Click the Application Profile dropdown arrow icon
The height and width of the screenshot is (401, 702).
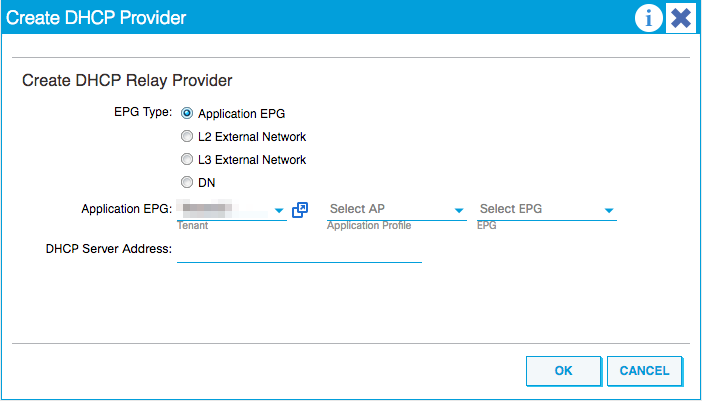pos(458,210)
